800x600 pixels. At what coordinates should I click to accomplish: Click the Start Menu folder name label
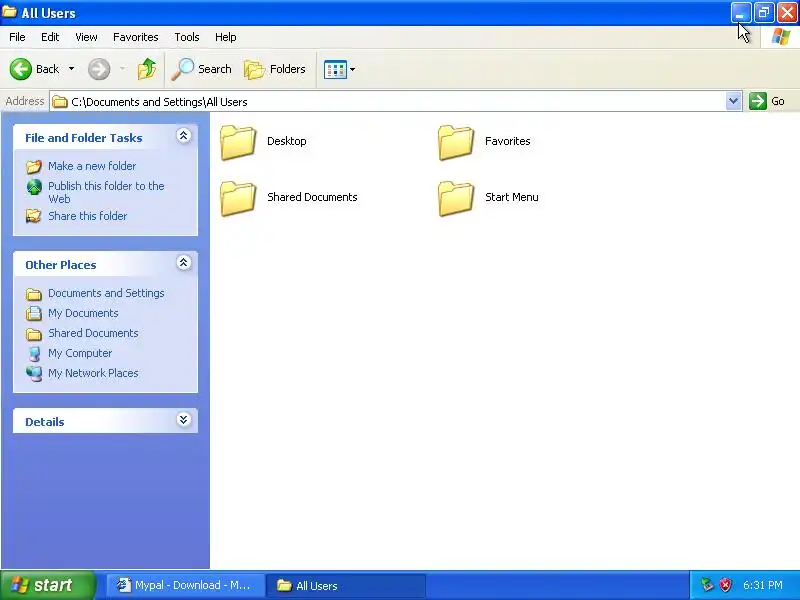(x=512, y=197)
